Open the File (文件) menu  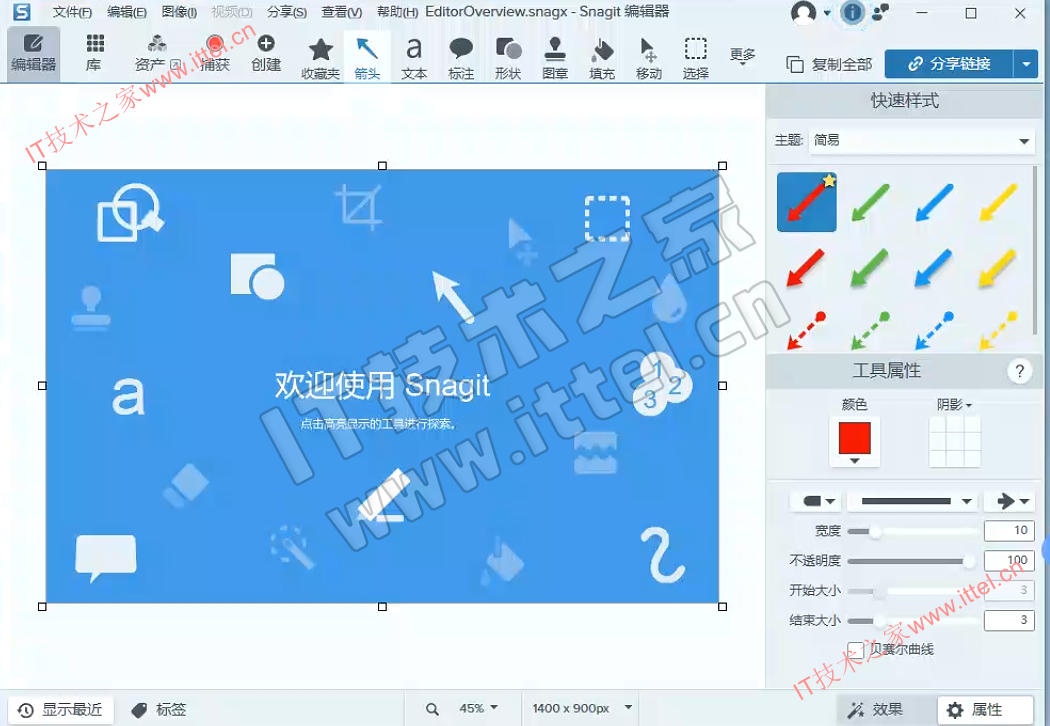tap(72, 12)
